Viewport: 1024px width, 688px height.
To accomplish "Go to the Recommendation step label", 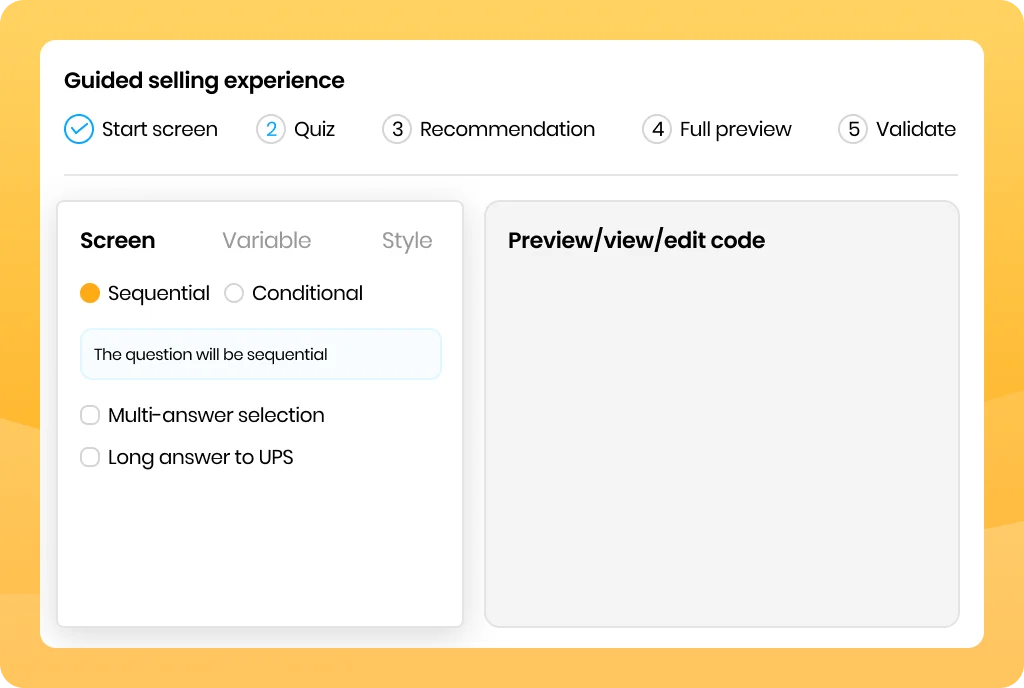I will [507, 129].
